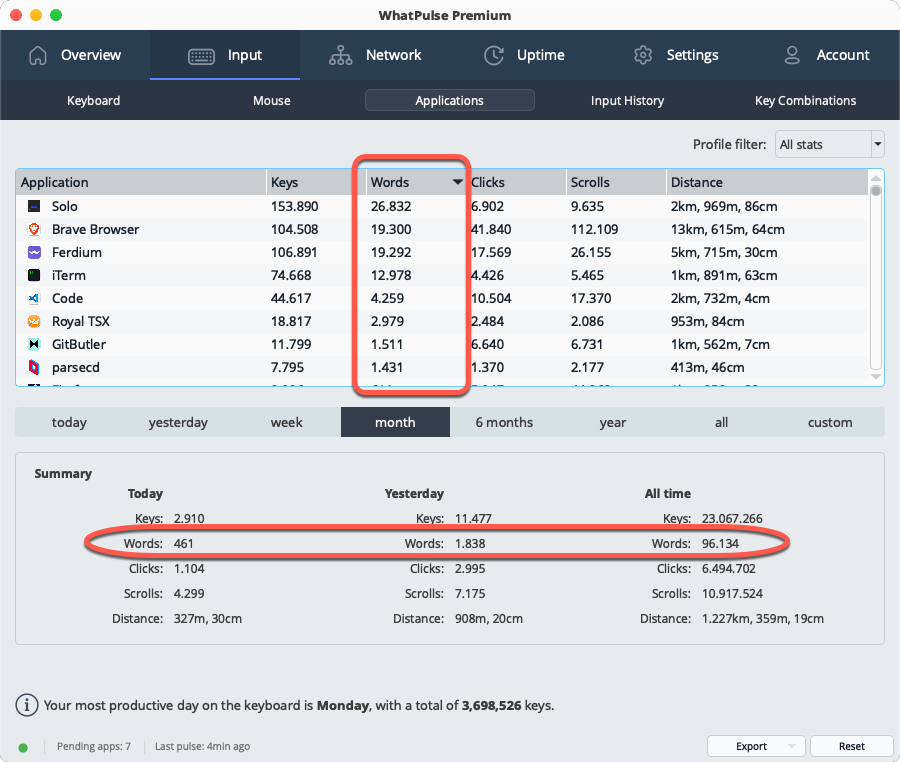Sort by the Scrolls column header

616,182
